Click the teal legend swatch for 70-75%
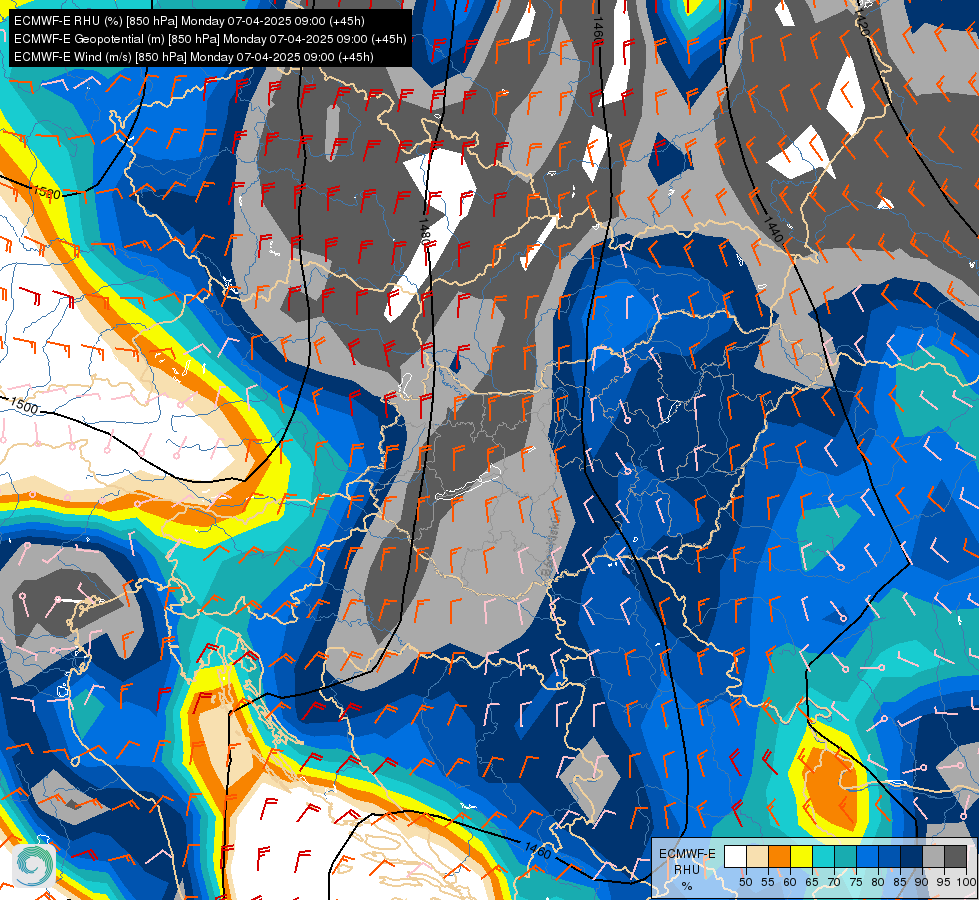This screenshot has width=979, height=900. 846,856
